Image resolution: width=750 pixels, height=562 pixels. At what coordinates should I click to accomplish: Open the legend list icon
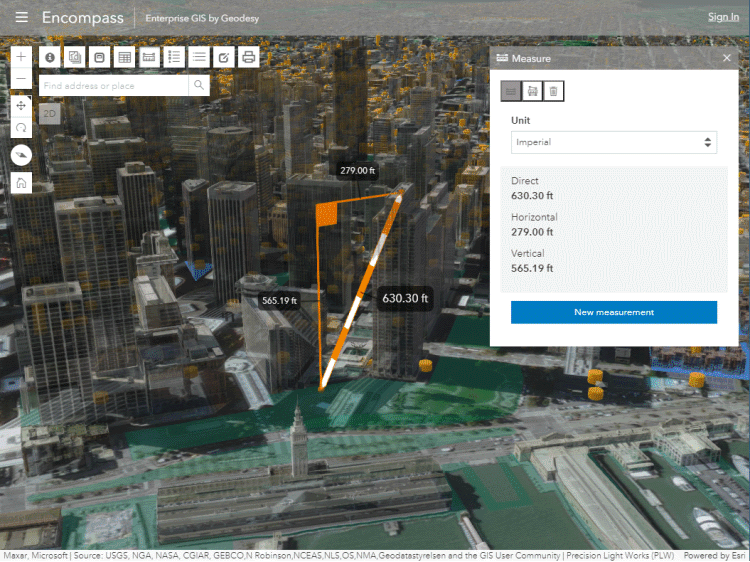[174, 57]
